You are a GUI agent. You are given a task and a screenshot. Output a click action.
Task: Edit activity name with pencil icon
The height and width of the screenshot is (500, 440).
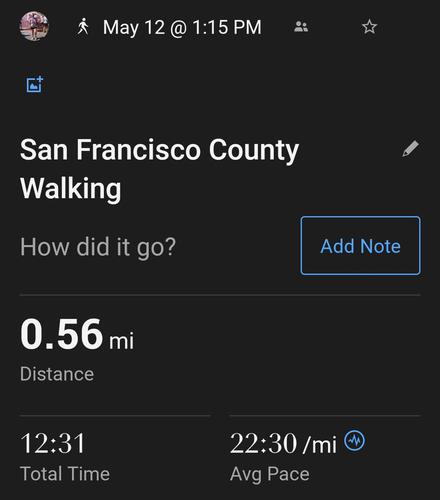click(411, 149)
